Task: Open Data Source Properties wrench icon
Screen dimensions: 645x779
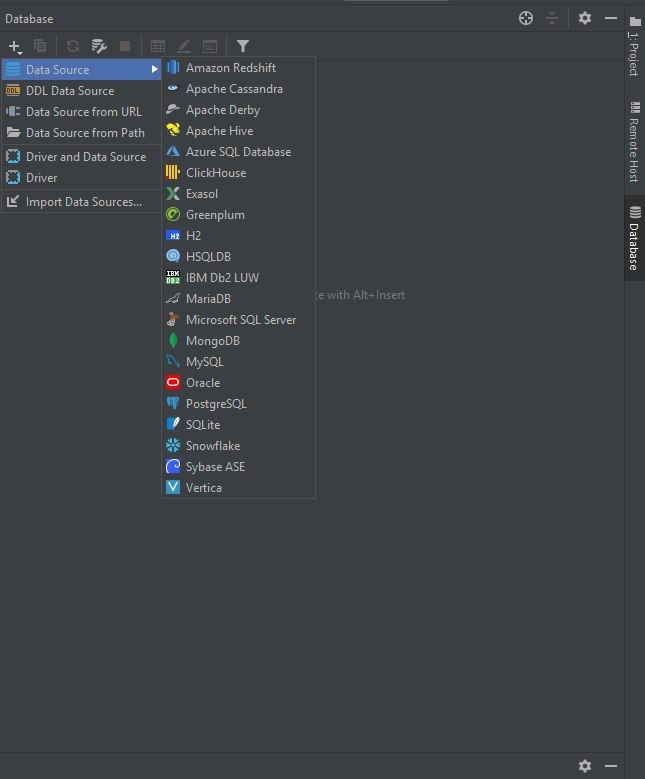Action: click(99, 46)
